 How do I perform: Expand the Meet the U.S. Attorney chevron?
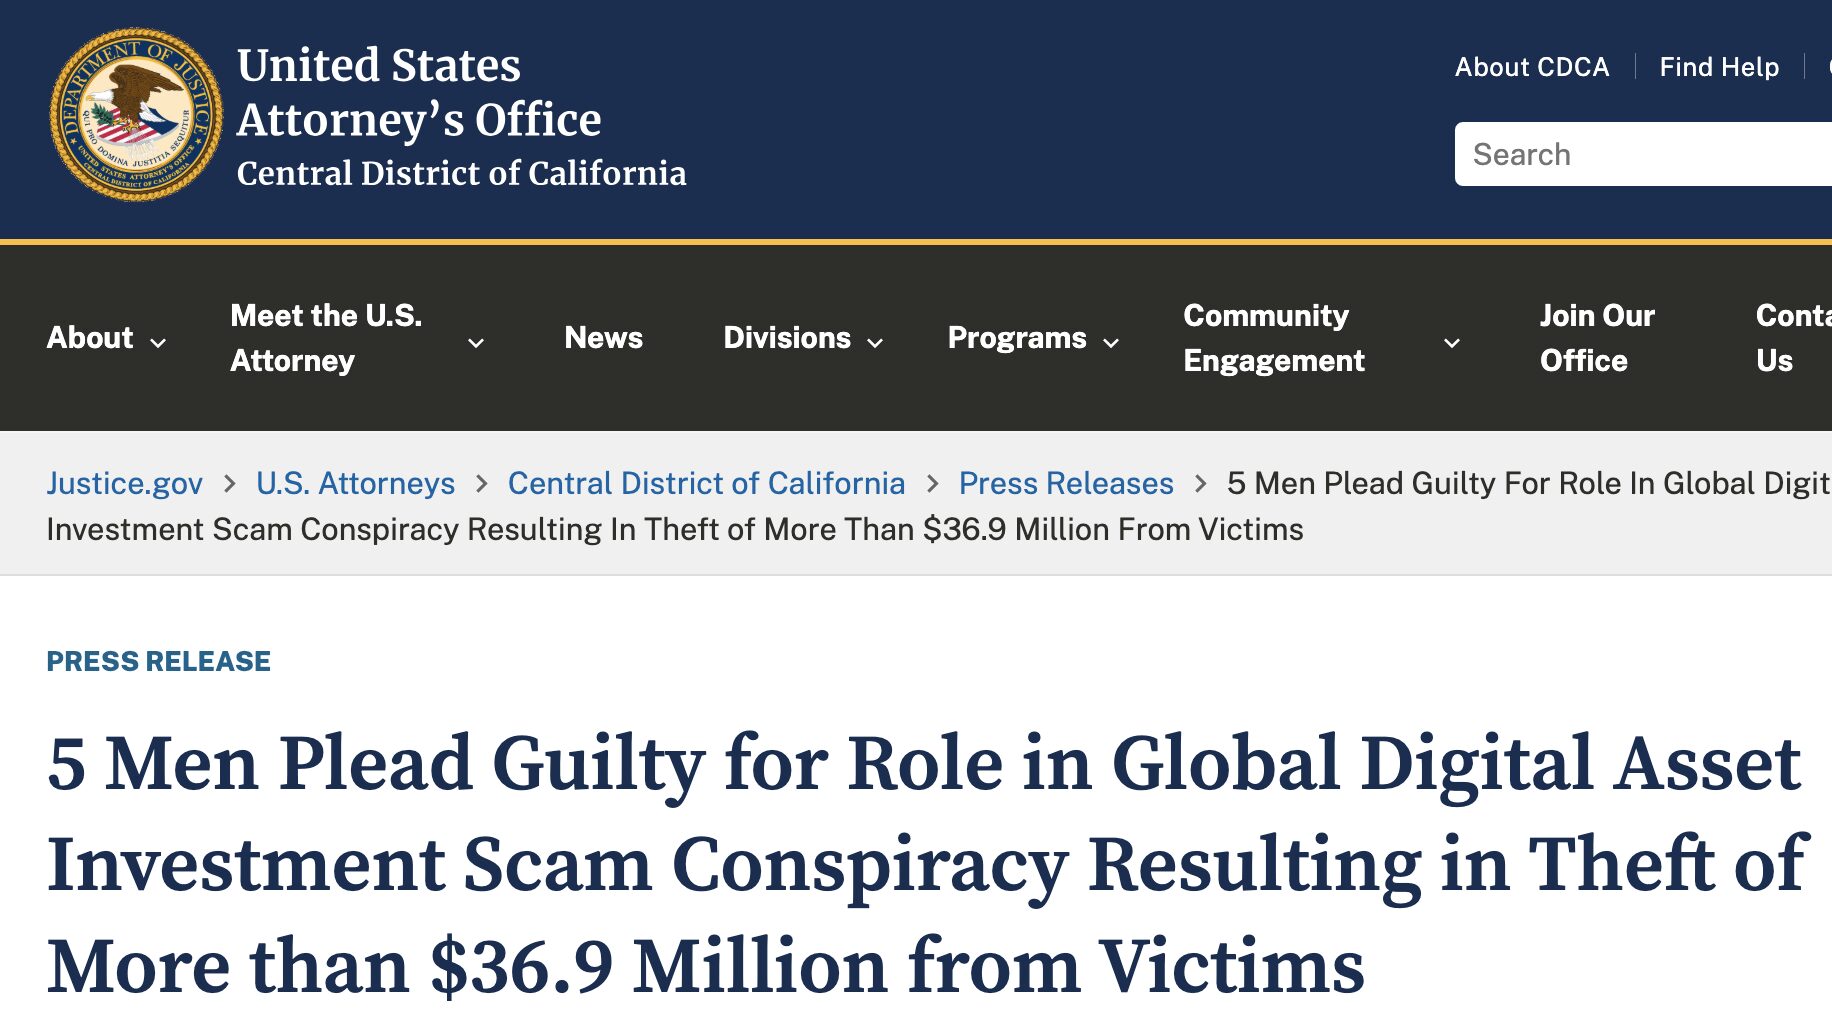(476, 343)
